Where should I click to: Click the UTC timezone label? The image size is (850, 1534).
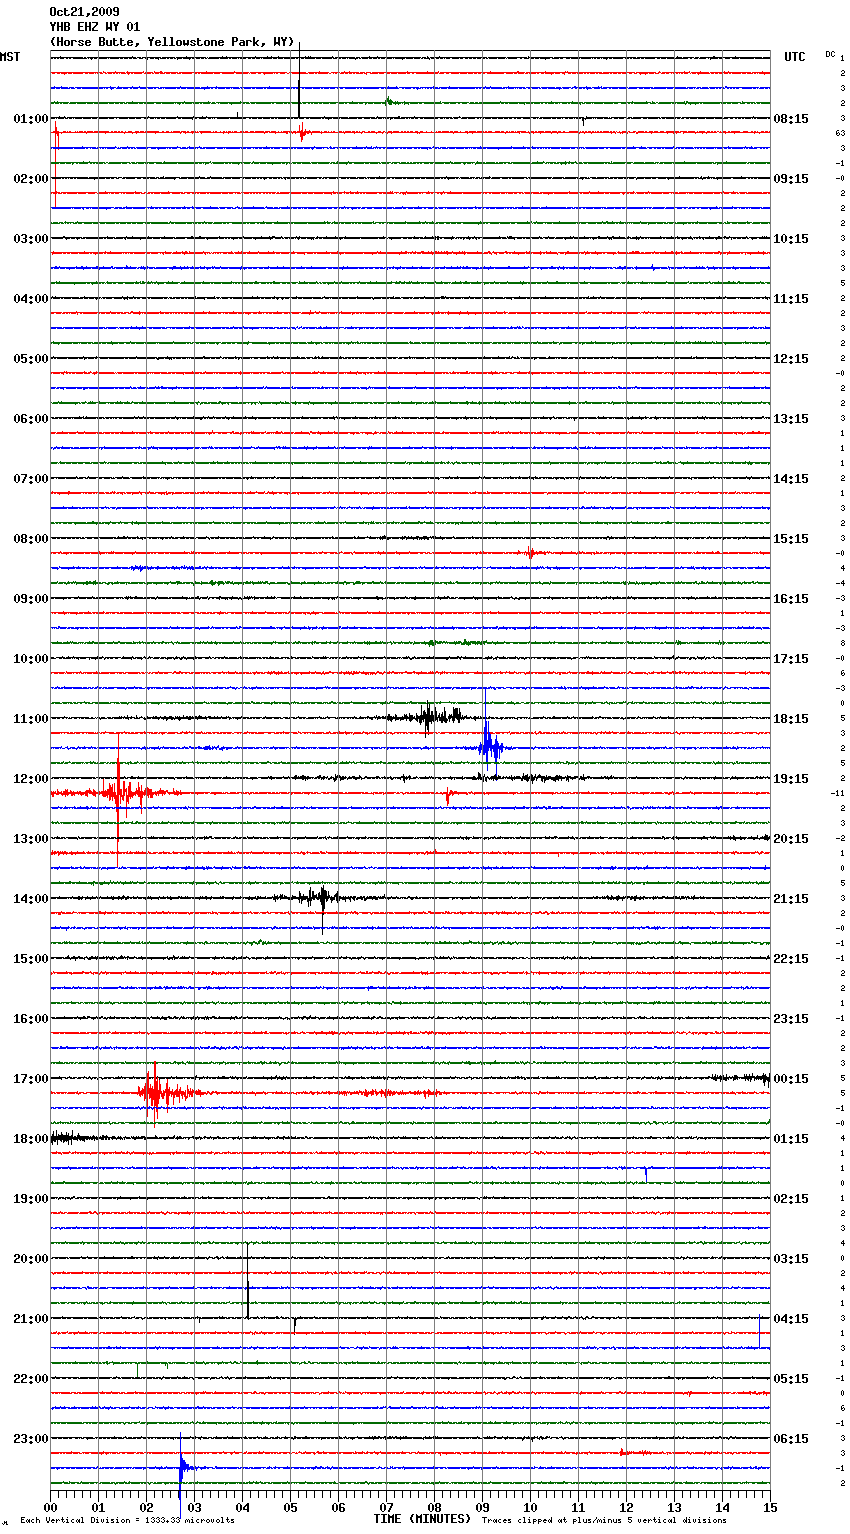(795, 57)
